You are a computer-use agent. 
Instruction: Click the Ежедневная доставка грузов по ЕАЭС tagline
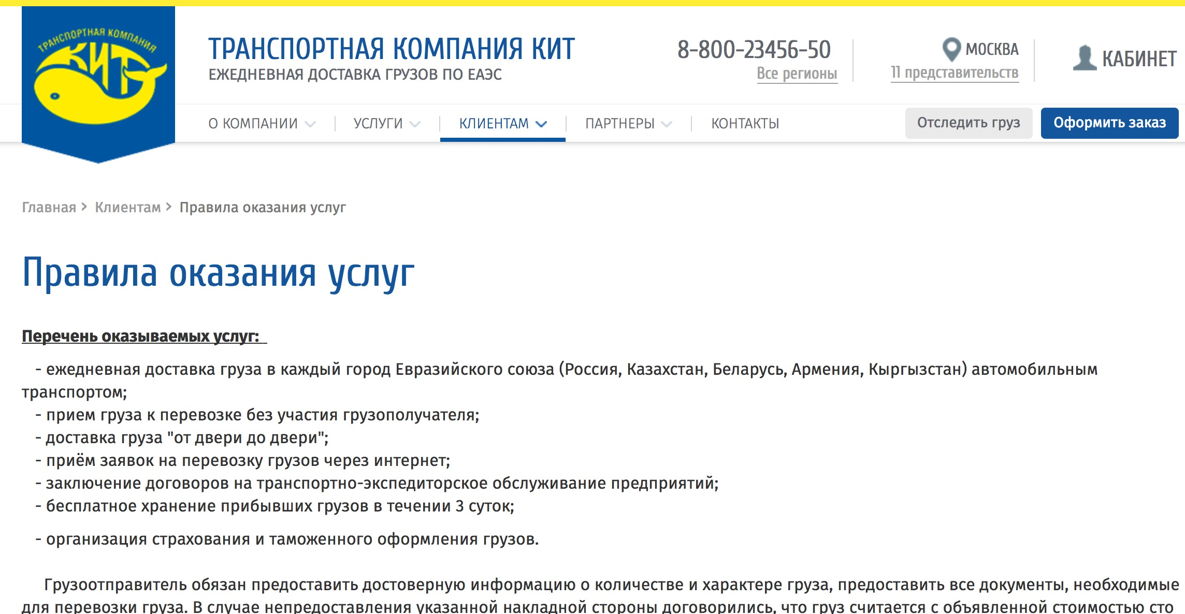pyautogui.click(x=355, y=75)
